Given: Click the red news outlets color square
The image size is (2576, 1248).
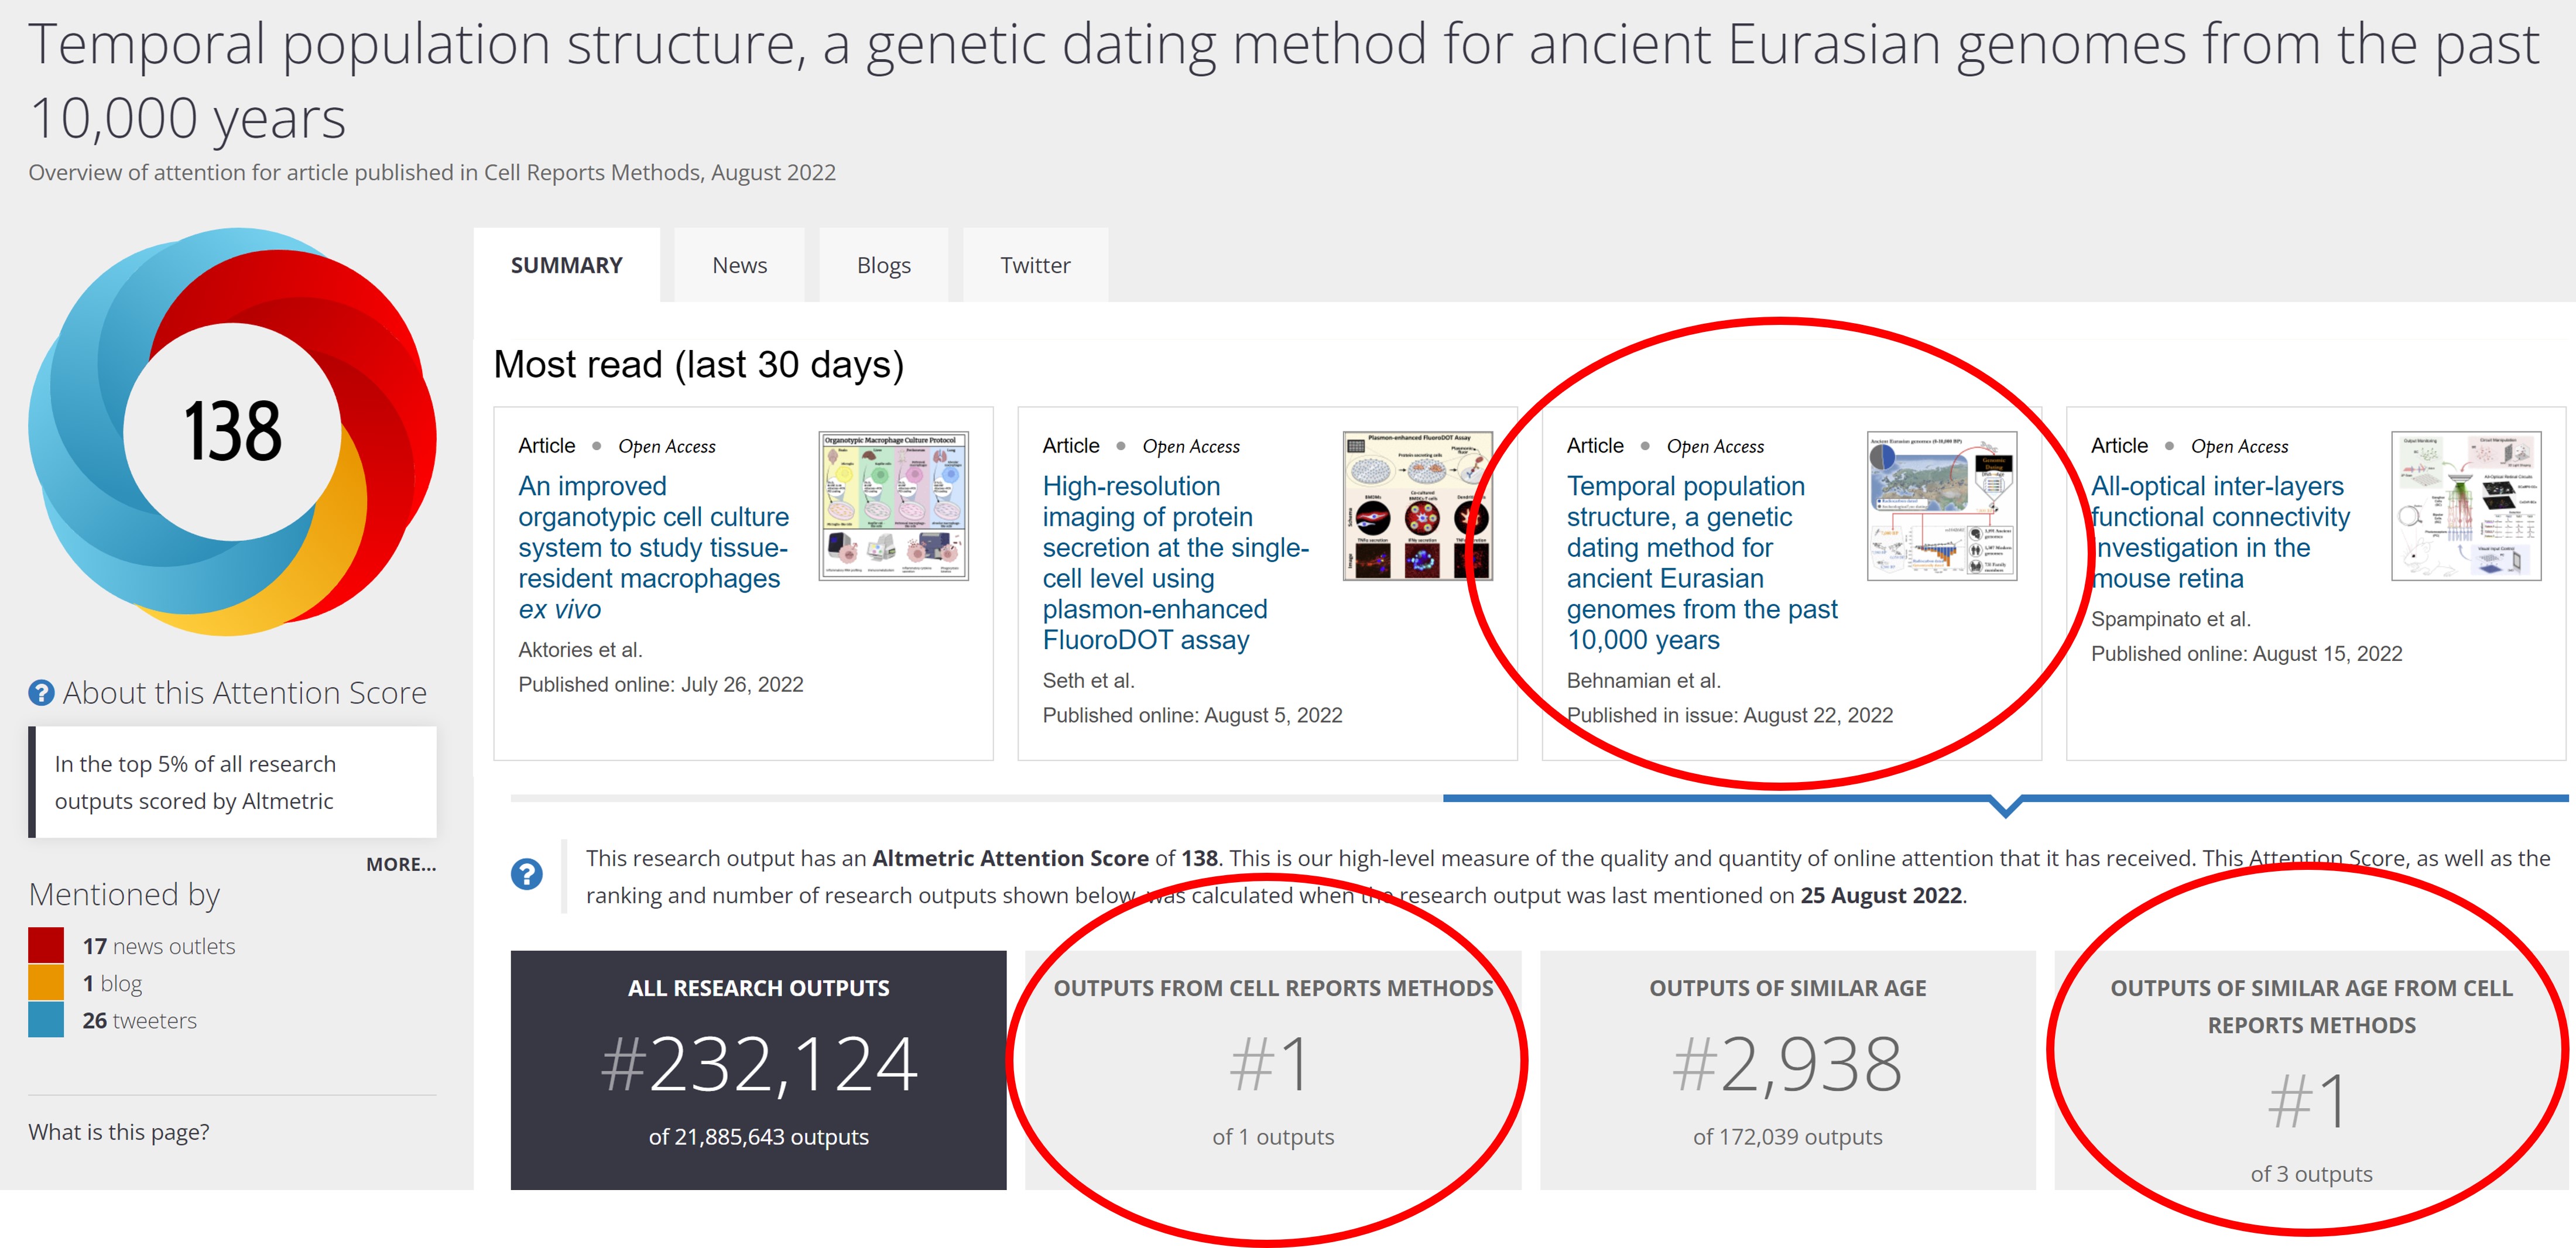Looking at the screenshot, I should point(46,946).
